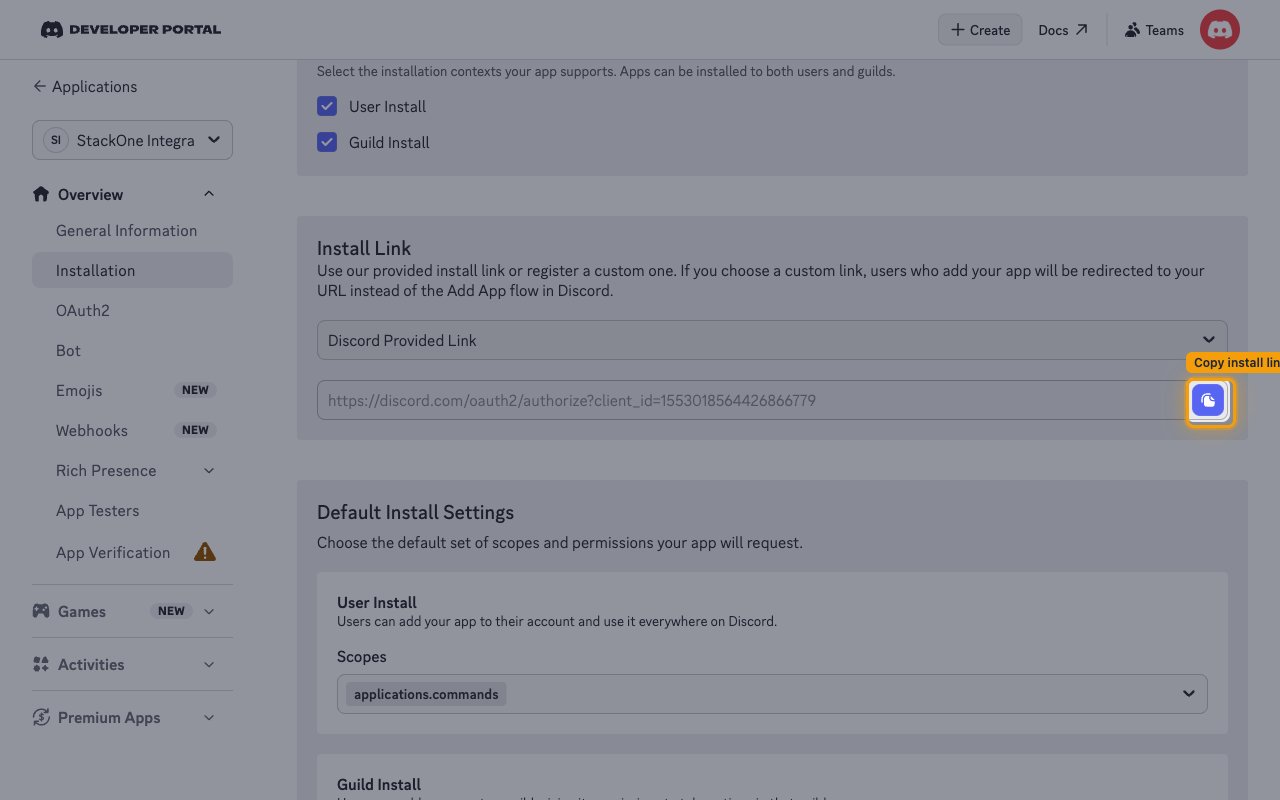Copy the install link with the copy icon
The height and width of the screenshot is (800, 1280).
coord(1208,401)
